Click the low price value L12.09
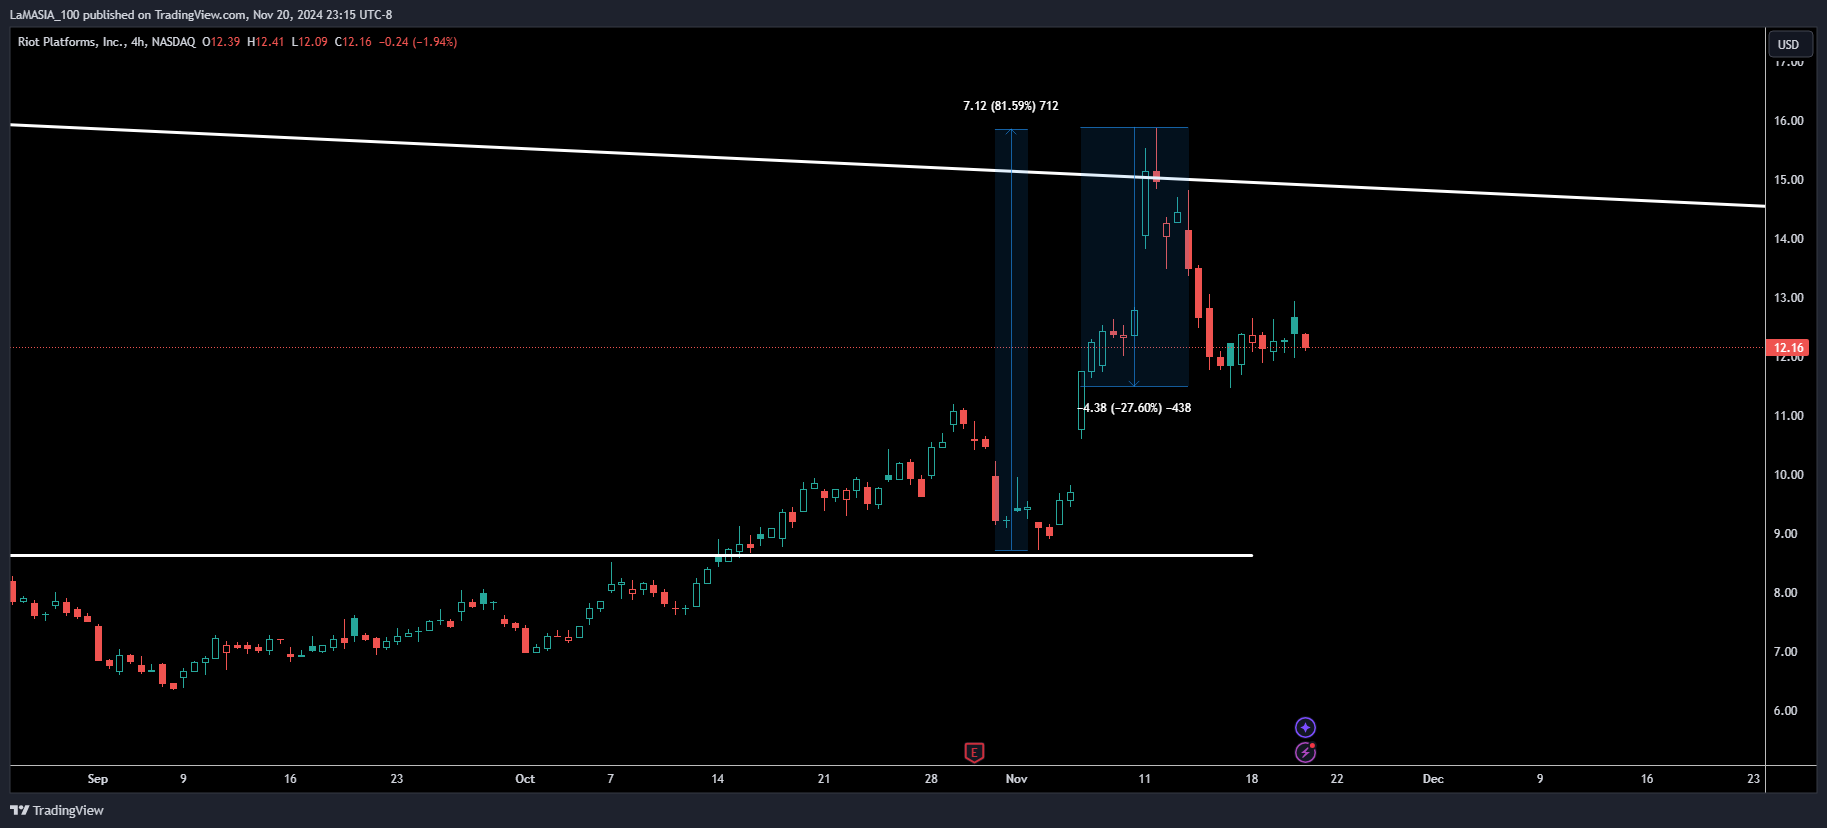The image size is (1827, 828). (x=309, y=42)
